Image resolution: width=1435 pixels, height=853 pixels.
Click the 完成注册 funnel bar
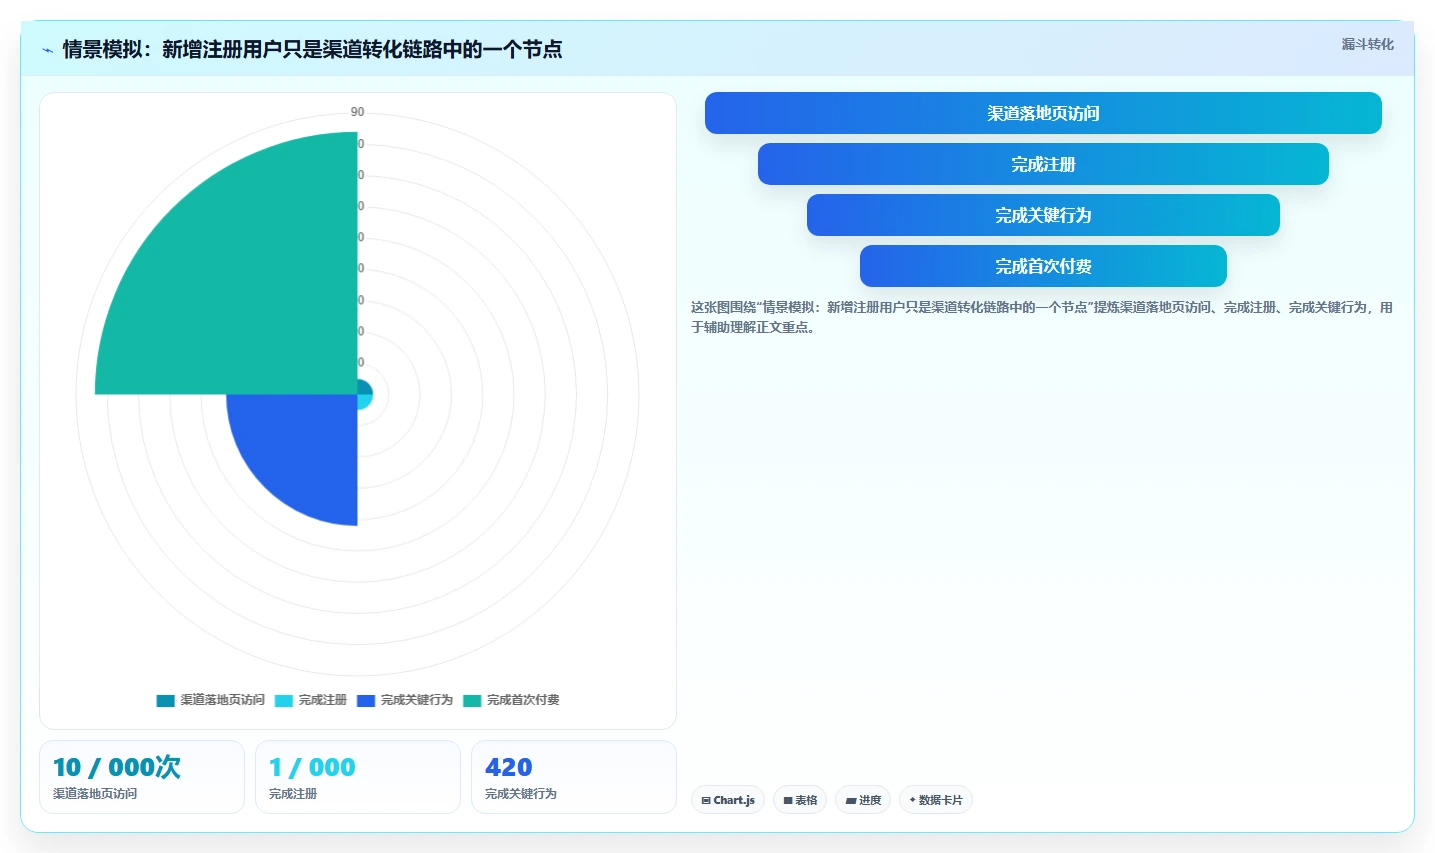[1043, 164]
